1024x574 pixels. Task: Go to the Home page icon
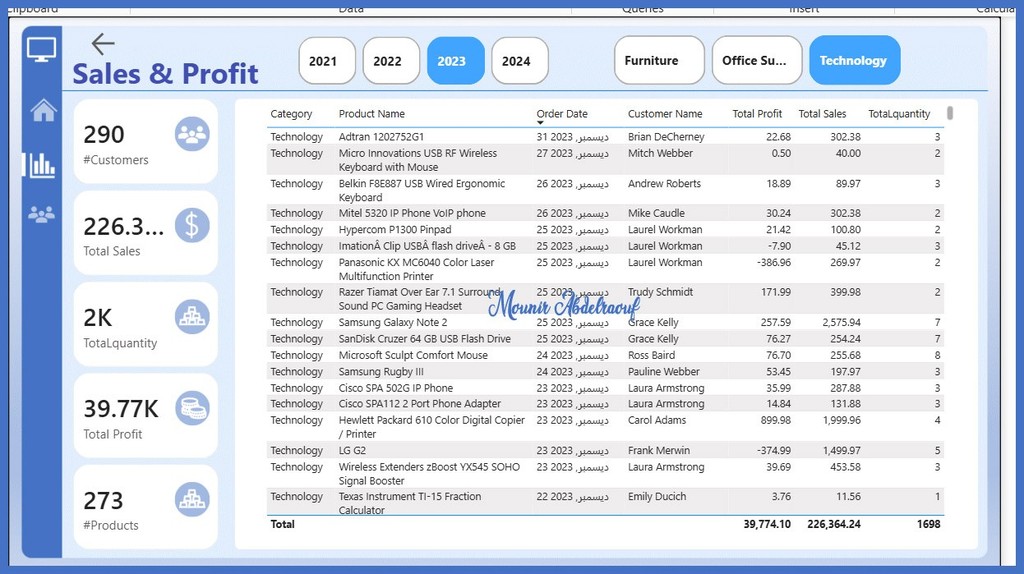point(43,110)
